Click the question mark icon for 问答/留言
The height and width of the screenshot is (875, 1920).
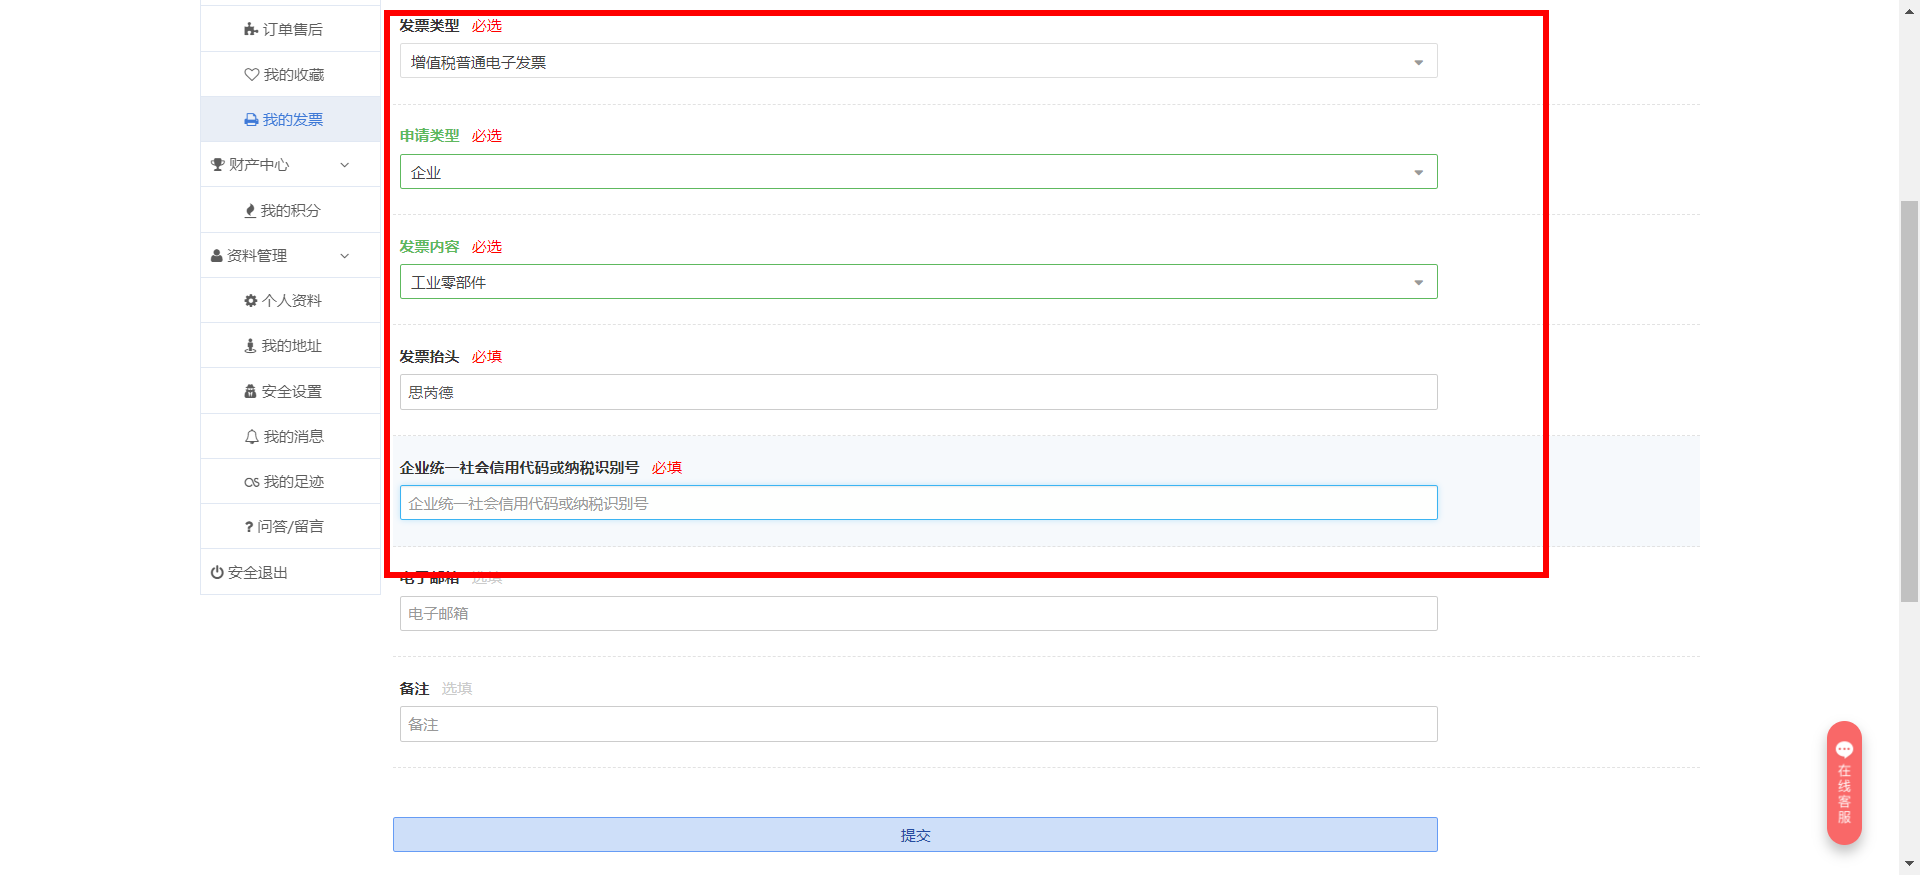248,527
